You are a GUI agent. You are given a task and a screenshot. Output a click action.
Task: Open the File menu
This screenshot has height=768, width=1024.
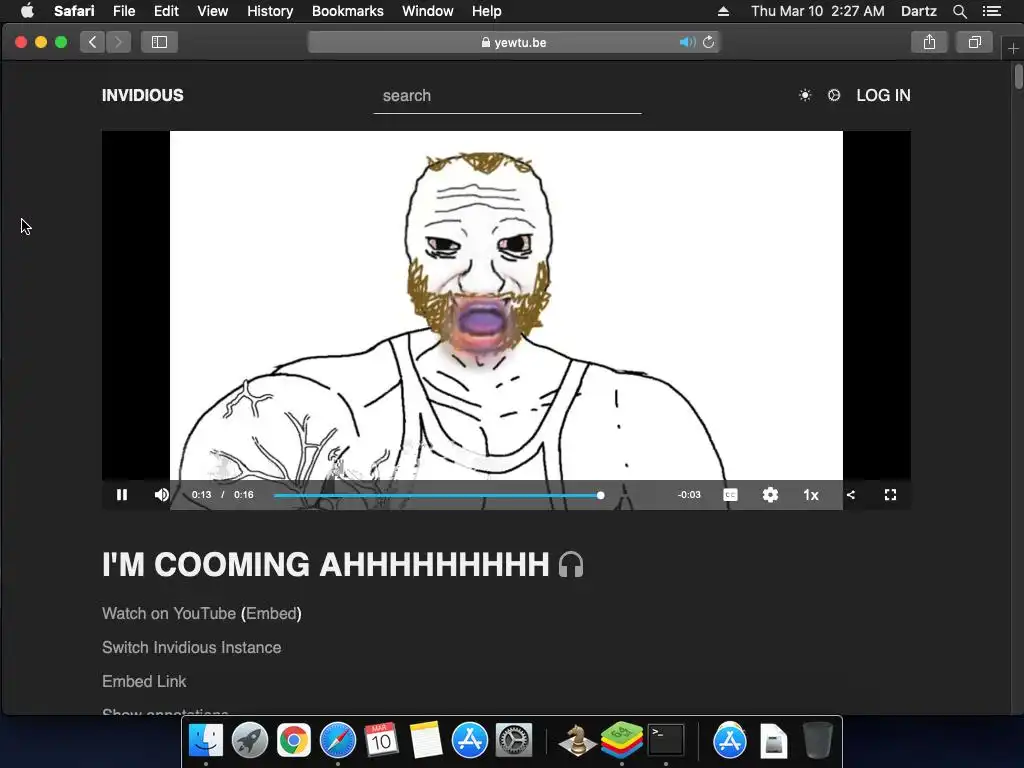(124, 11)
